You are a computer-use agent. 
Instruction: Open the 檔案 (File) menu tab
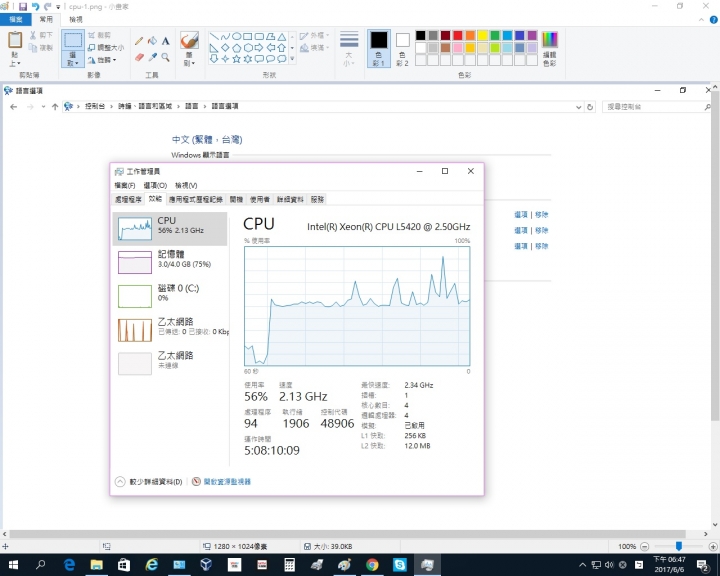[16, 19]
